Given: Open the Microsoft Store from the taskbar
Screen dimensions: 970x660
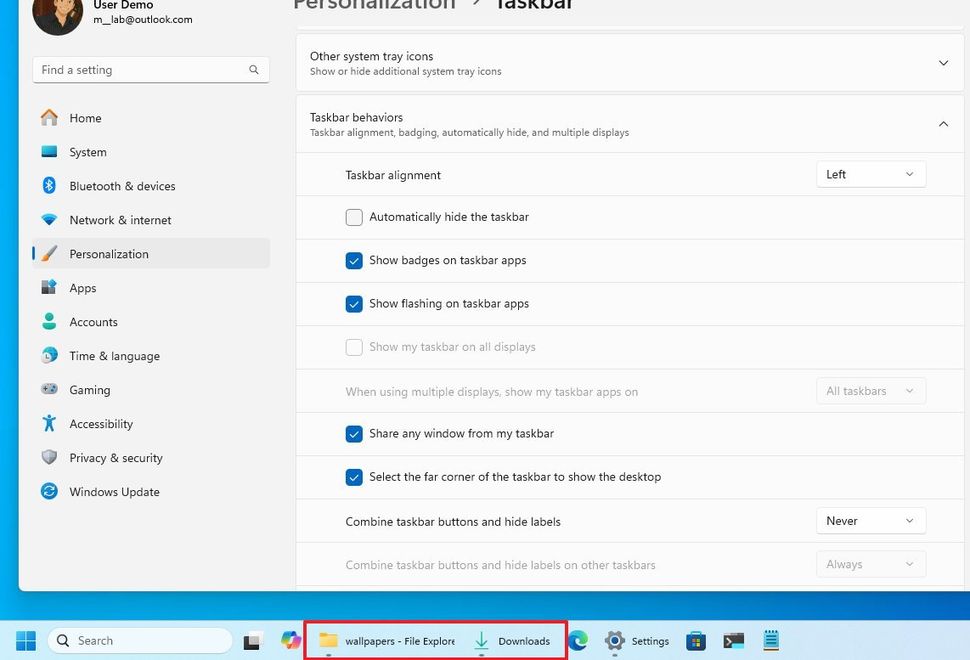Looking at the screenshot, I should (696, 640).
